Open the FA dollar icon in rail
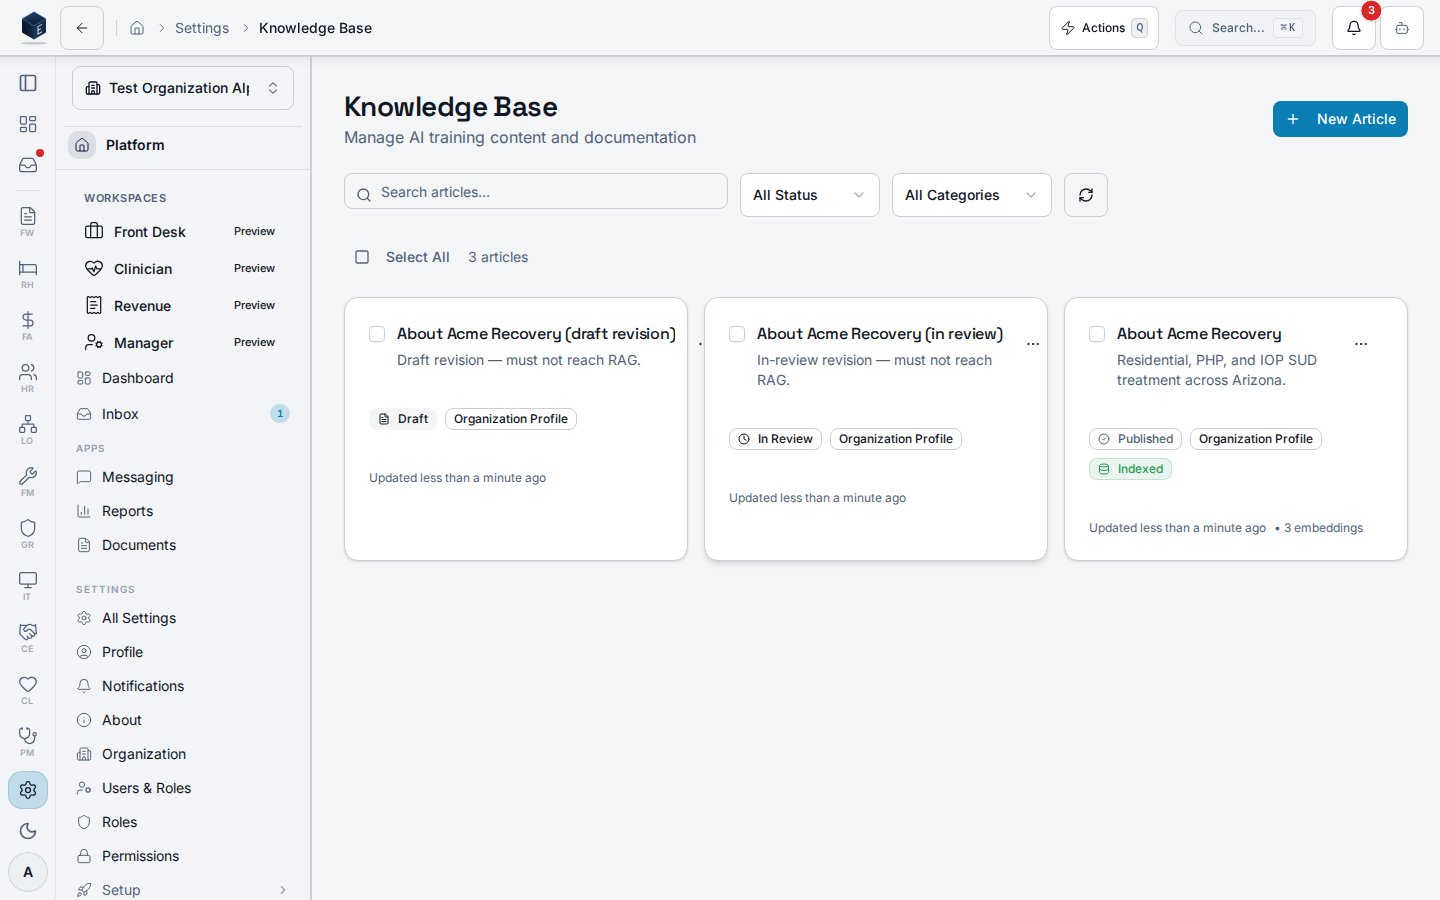 tap(28, 324)
